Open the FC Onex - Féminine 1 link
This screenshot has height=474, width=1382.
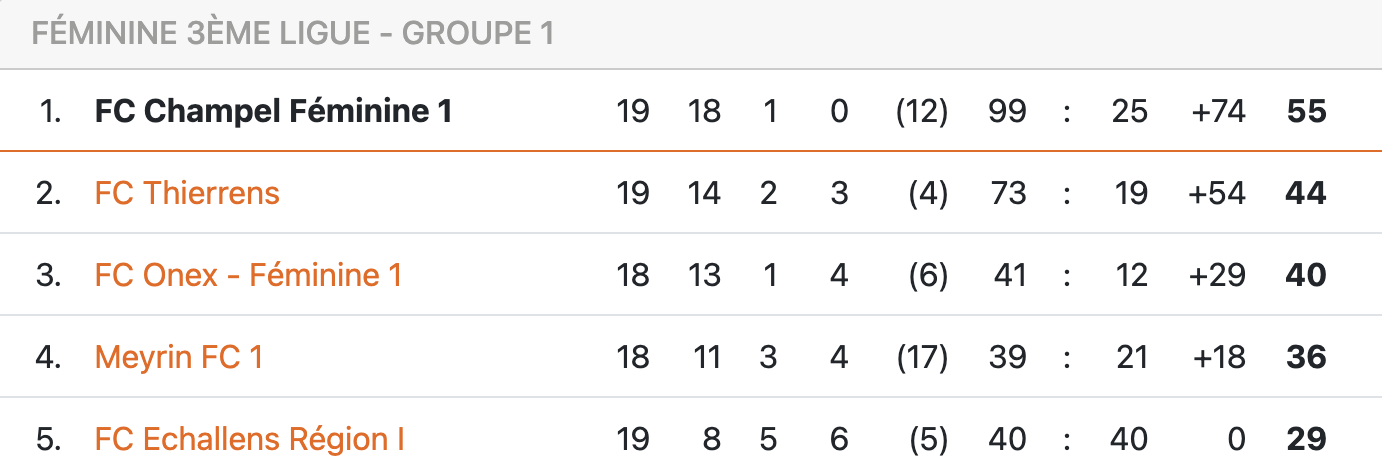click(x=248, y=275)
